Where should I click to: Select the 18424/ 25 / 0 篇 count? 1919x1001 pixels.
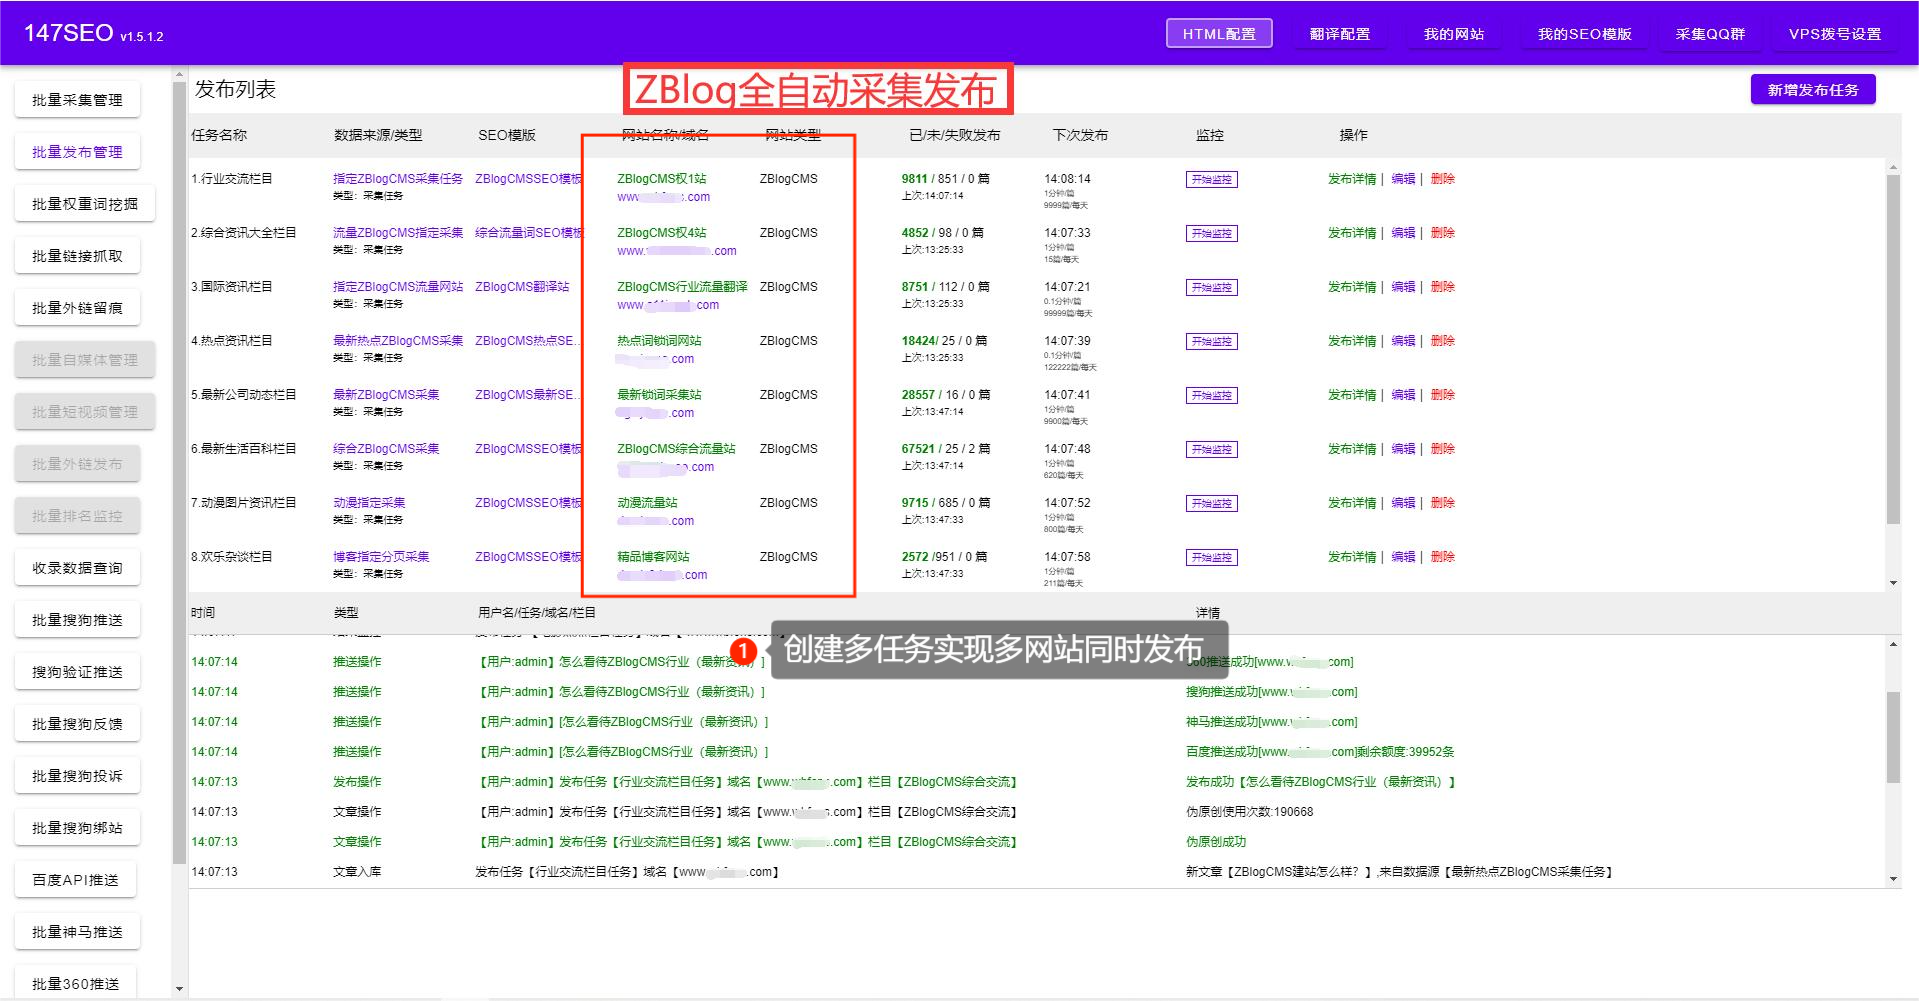pyautogui.click(x=945, y=341)
